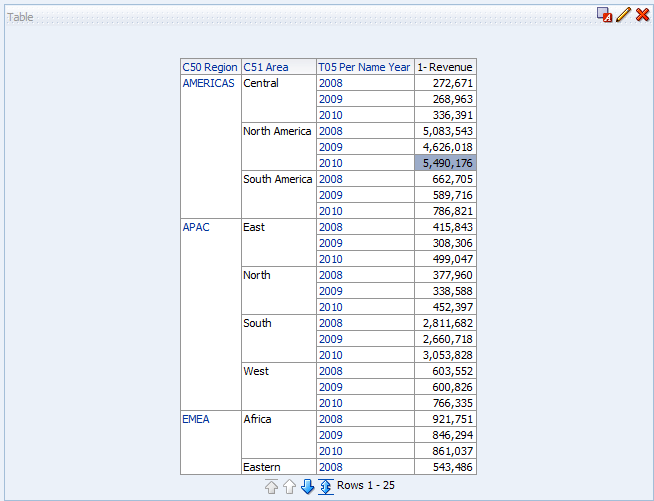654x501 pixels.
Task: Click the South America area cell
Action: tap(277, 179)
